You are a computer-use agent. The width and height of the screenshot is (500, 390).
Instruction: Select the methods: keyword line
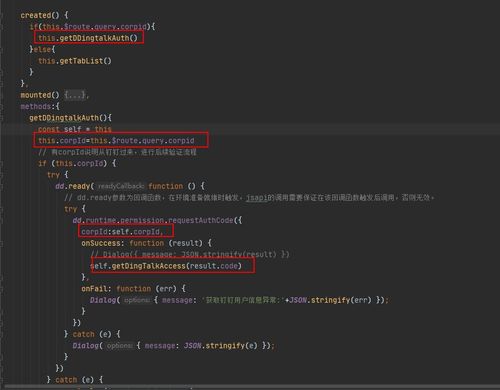click(40, 107)
